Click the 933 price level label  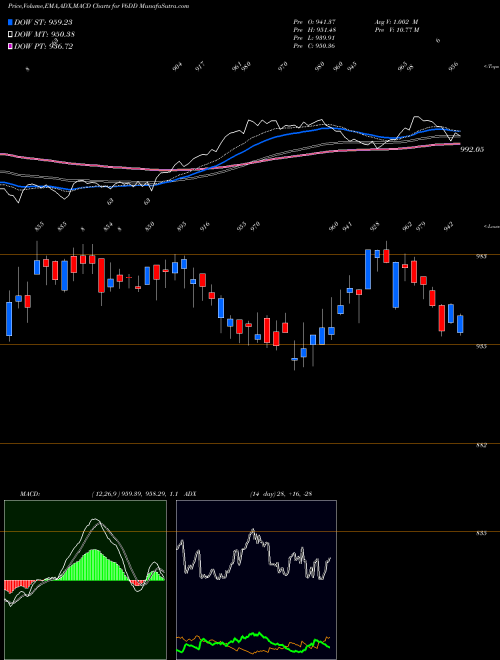tap(481, 346)
